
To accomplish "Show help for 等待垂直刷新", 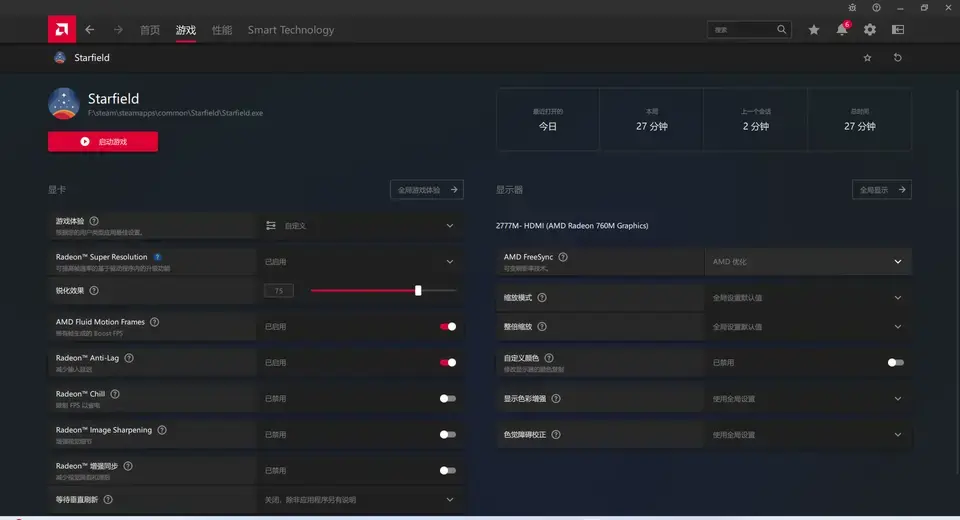I will coord(108,499).
